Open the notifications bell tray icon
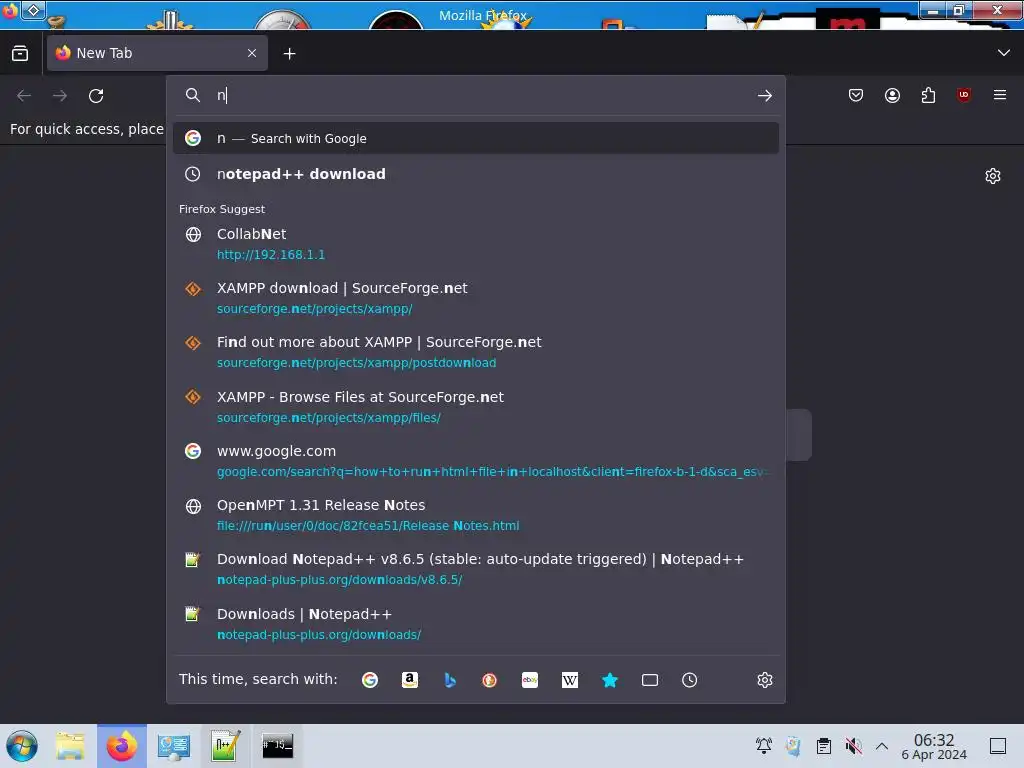This screenshot has height=768, width=1024. [x=763, y=745]
